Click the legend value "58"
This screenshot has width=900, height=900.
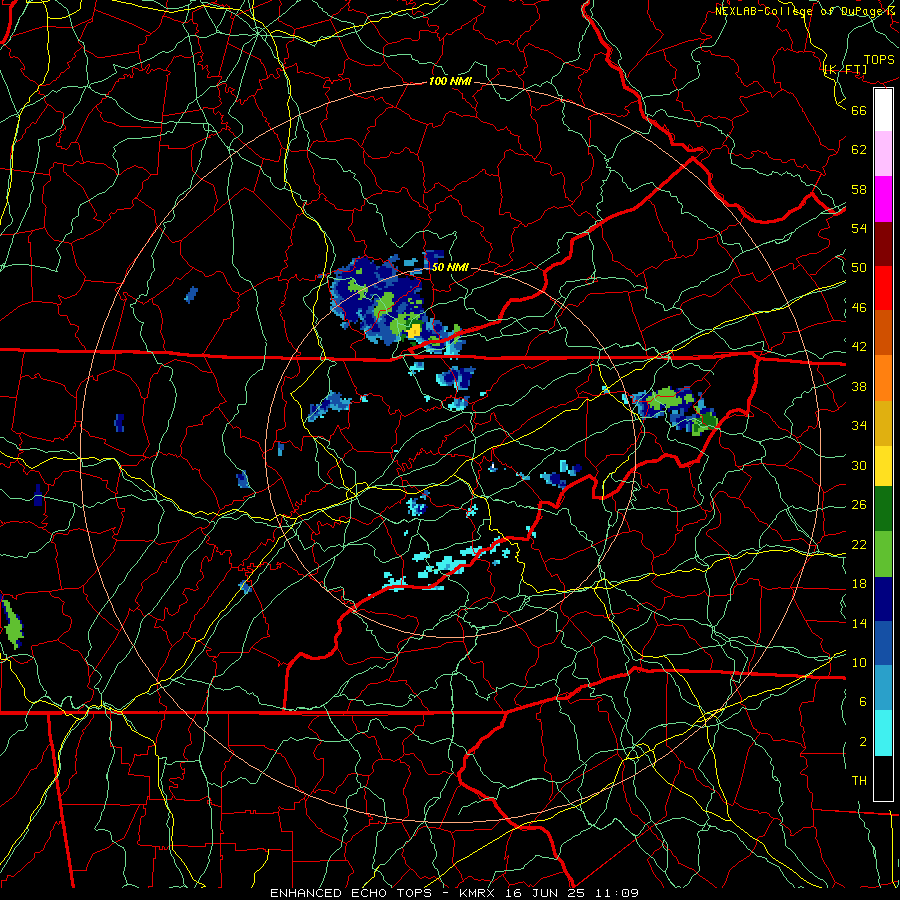pyautogui.click(x=859, y=189)
